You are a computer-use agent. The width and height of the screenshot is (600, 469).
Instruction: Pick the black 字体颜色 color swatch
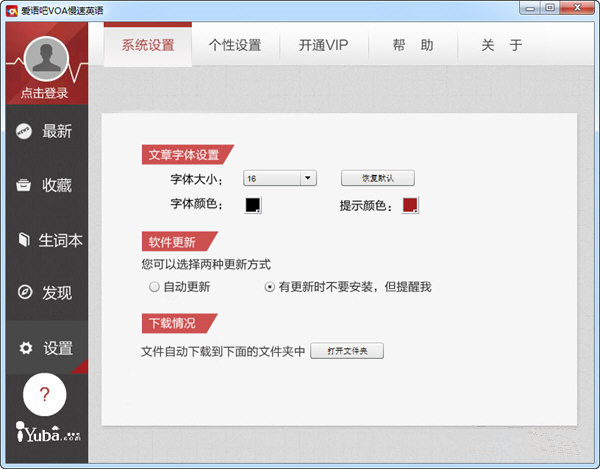253,205
